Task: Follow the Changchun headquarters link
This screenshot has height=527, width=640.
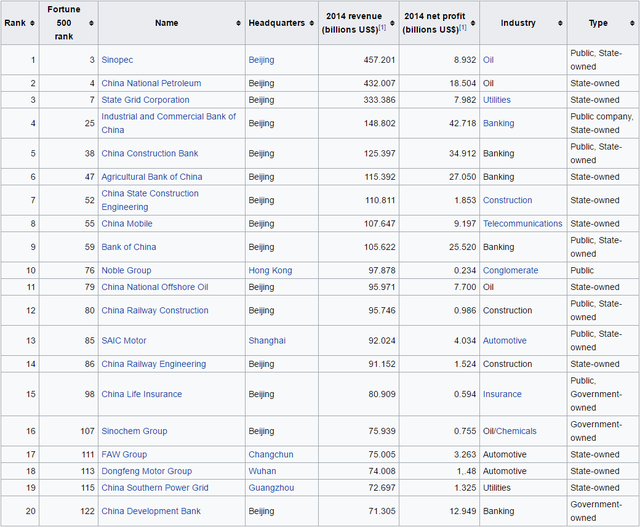Action: pyautogui.click(x=271, y=454)
